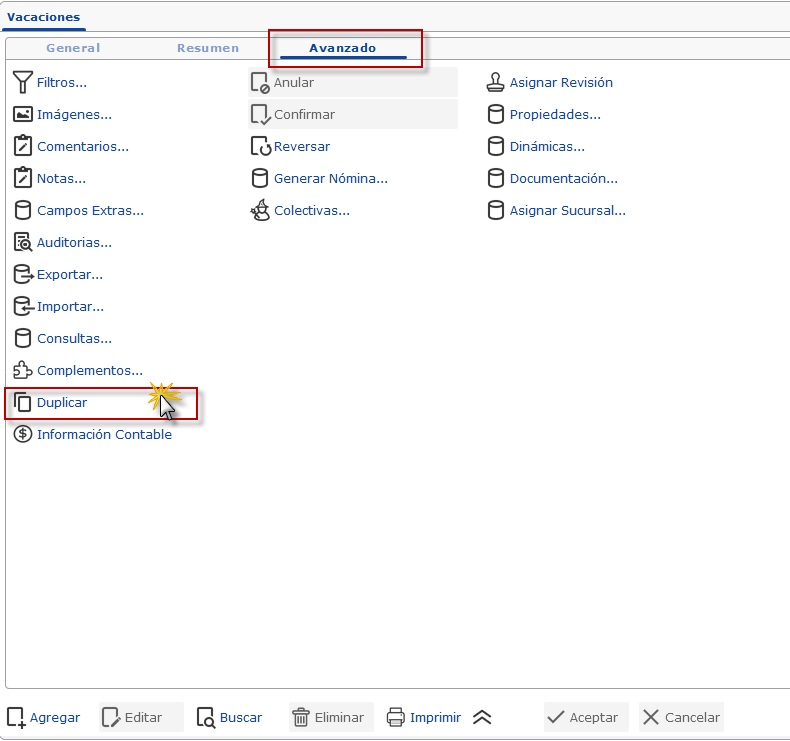
Task: Open the Complementos puzzle piece icon
Action: [23, 370]
